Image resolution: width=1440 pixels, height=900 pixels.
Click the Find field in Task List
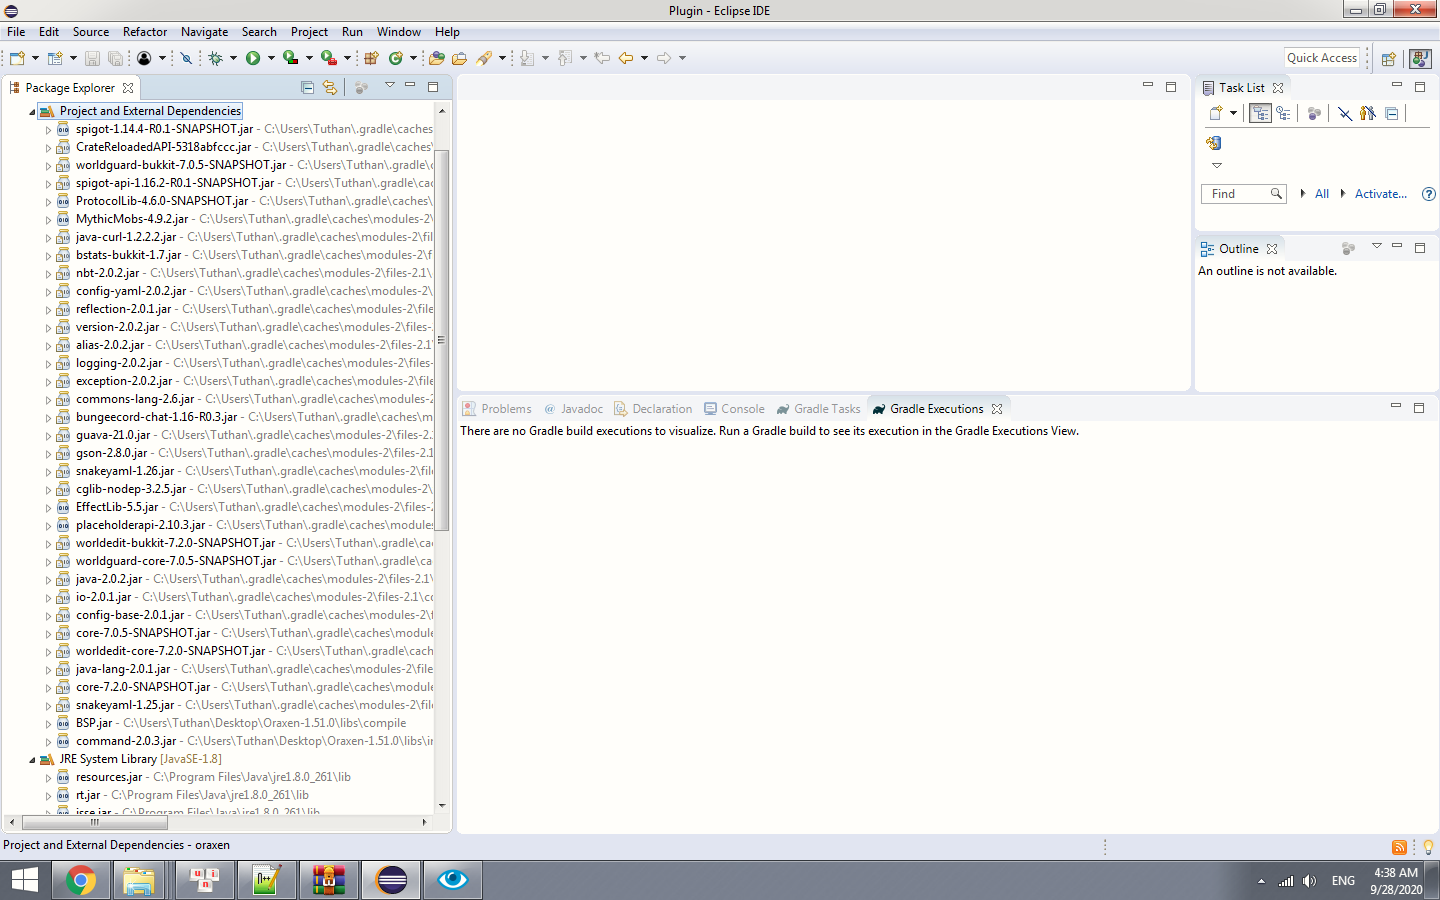[1243, 194]
